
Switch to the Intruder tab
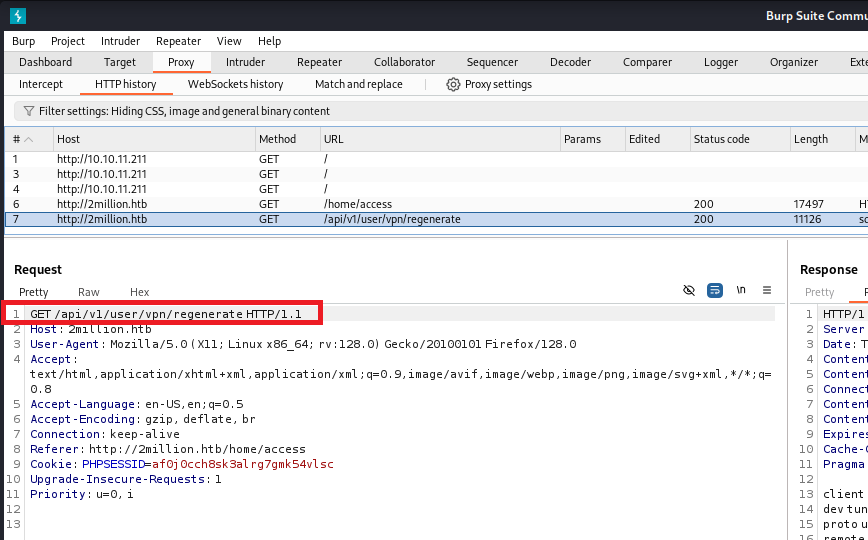click(x=245, y=62)
